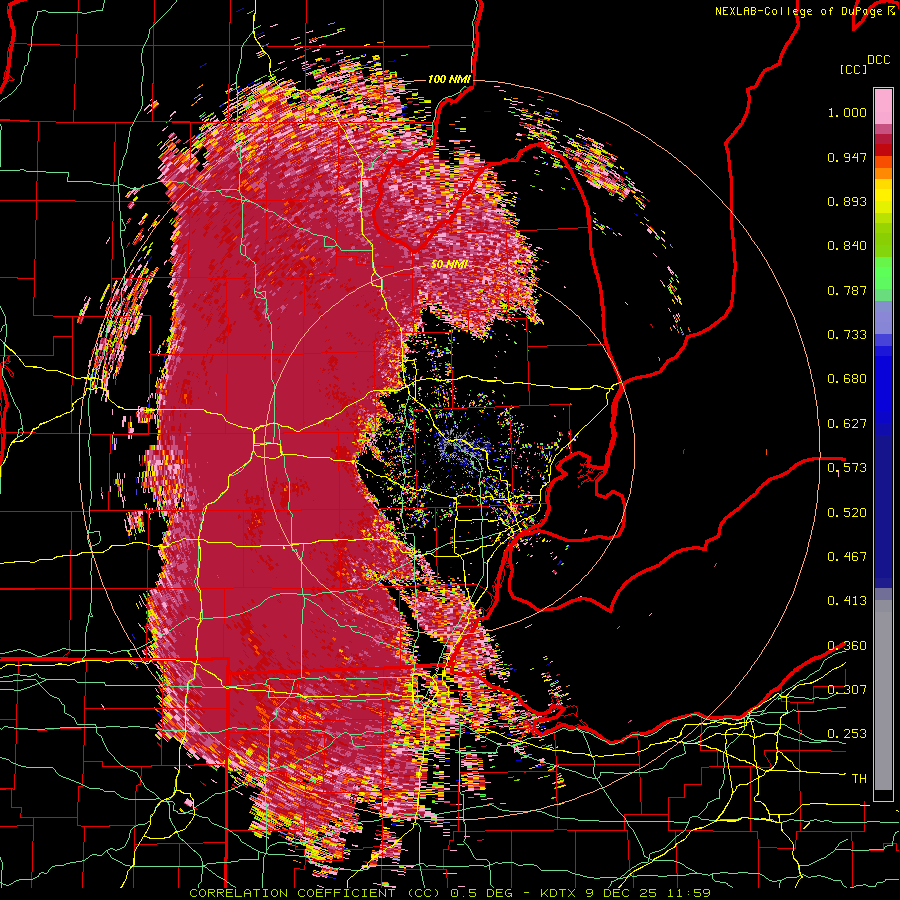Screen dimensions: 900x900
Task: Click the [CC] legend unit label
Action: [x=853, y=69]
